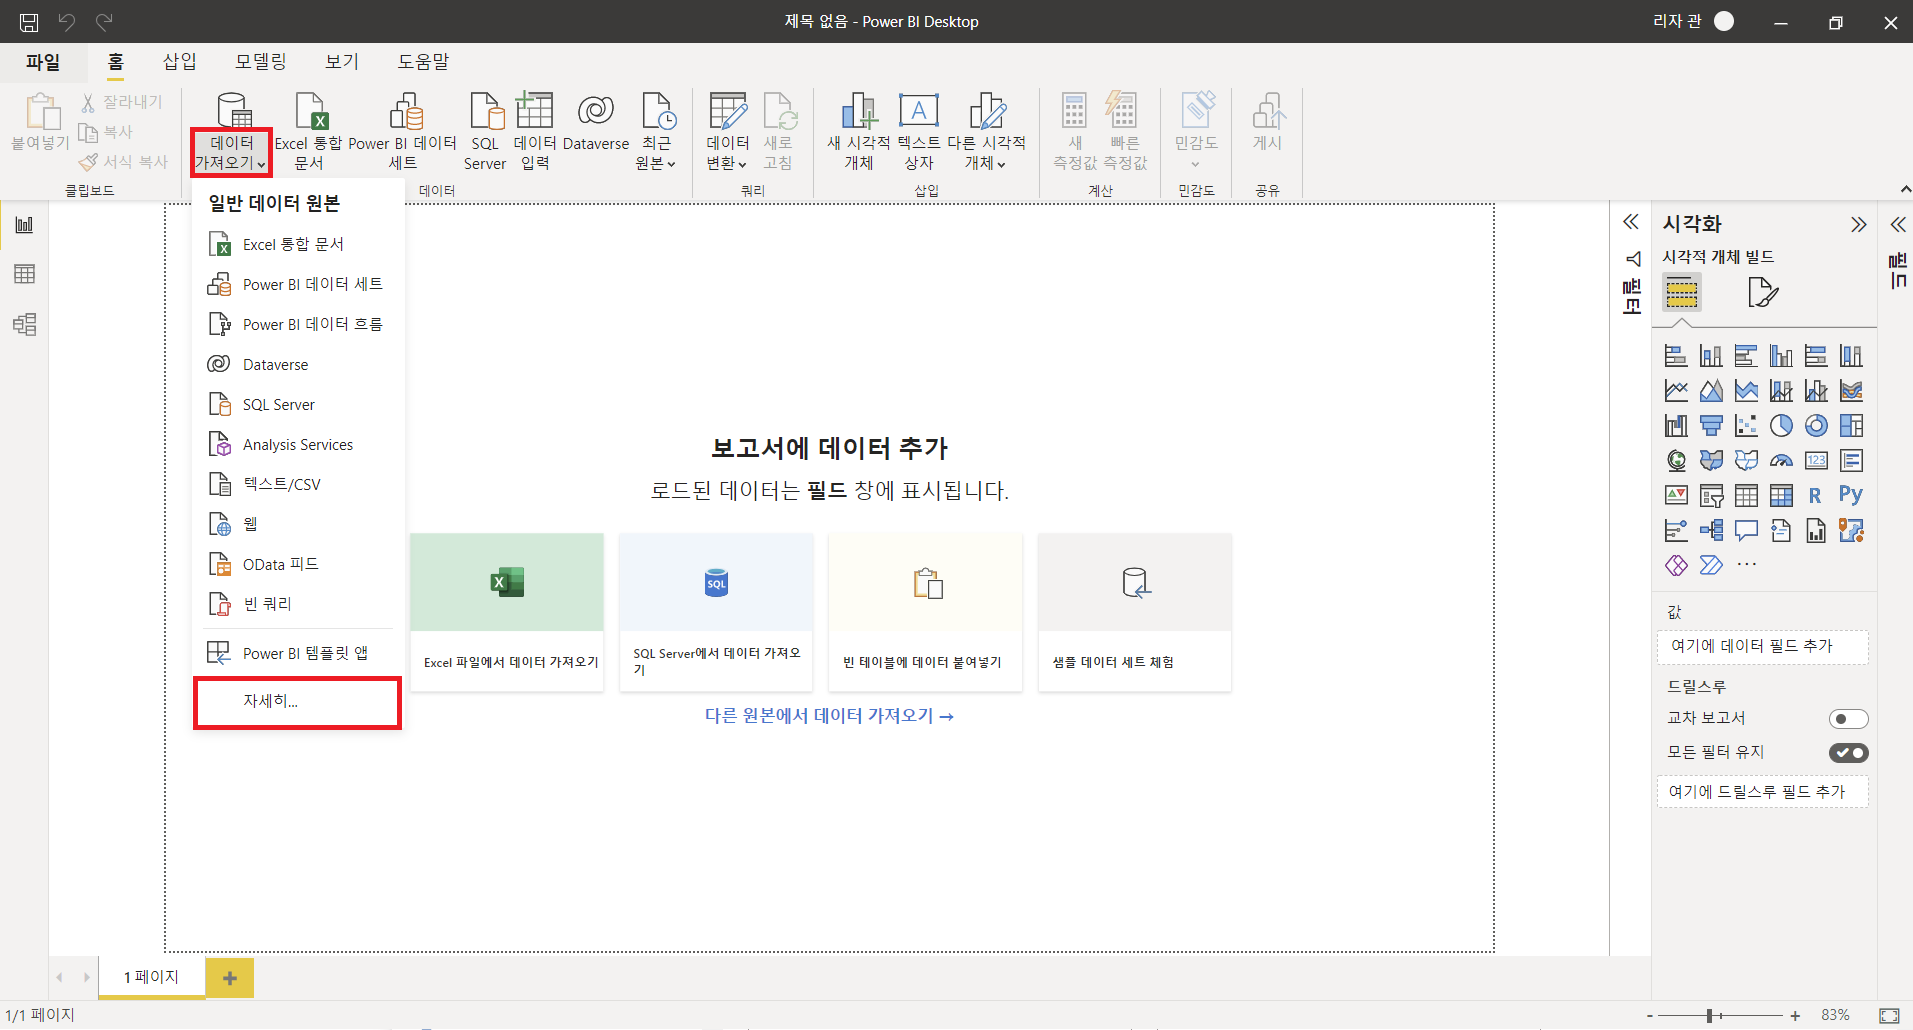The image size is (1913, 1030).
Task: Select the matrix visual icon
Action: tap(1781, 495)
